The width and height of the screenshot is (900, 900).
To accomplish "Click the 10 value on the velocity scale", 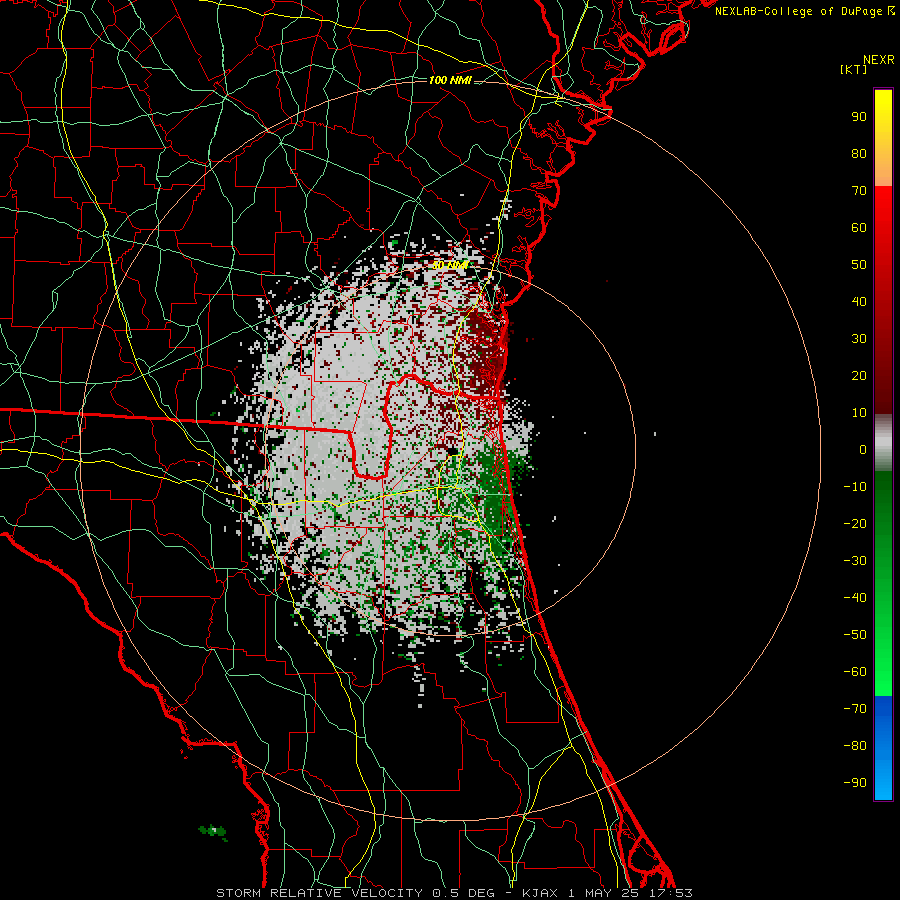I will [x=859, y=413].
